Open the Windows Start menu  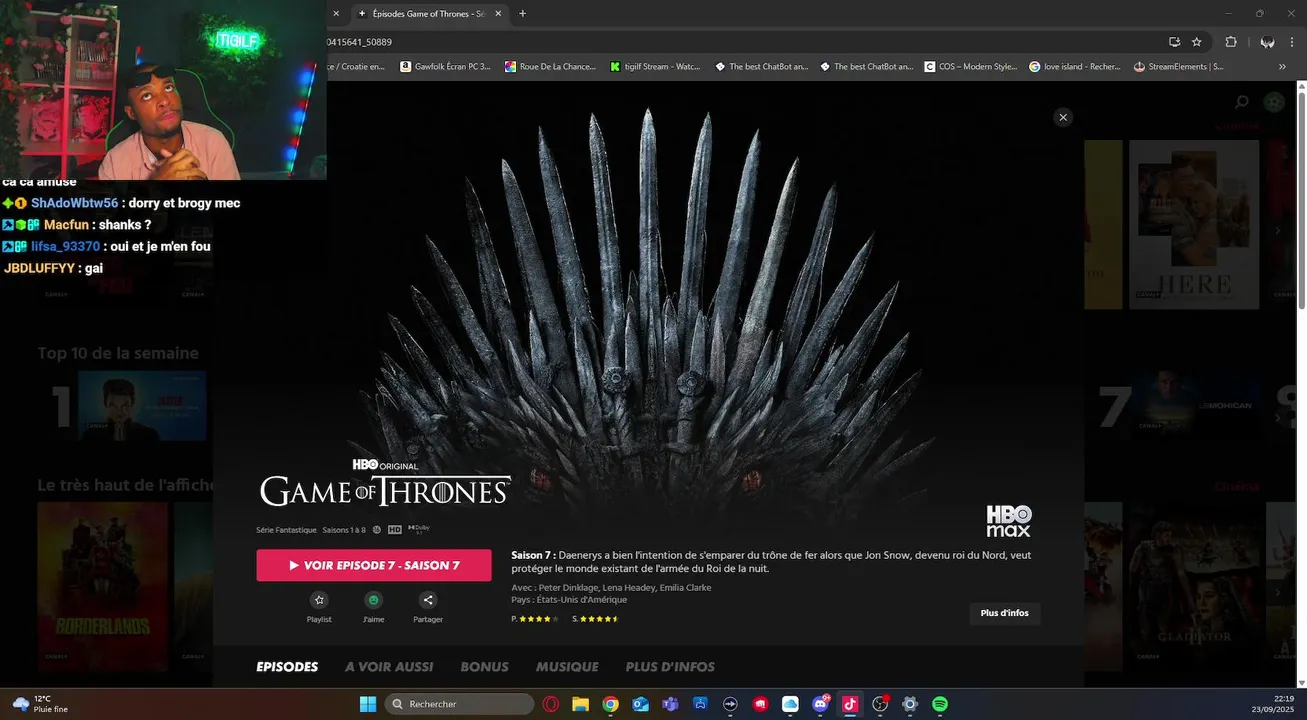tap(368, 704)
